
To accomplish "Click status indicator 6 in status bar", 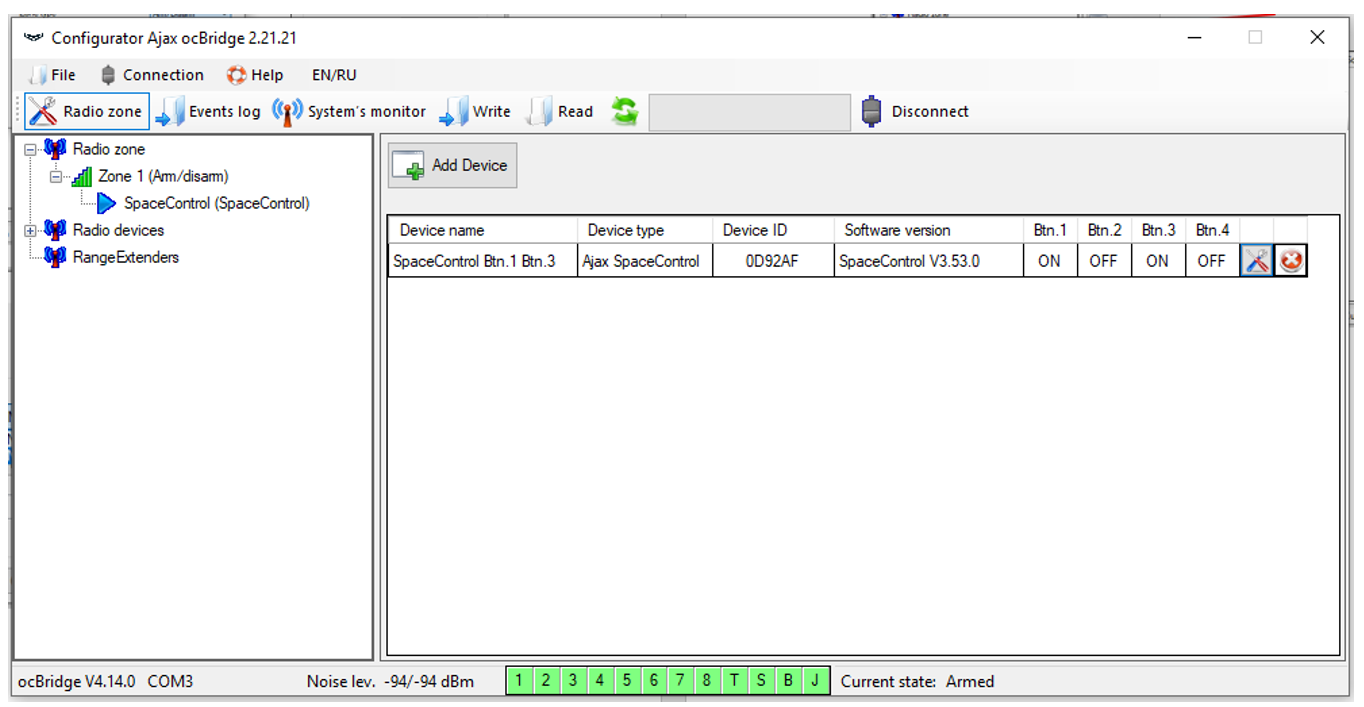I will 654,681.
